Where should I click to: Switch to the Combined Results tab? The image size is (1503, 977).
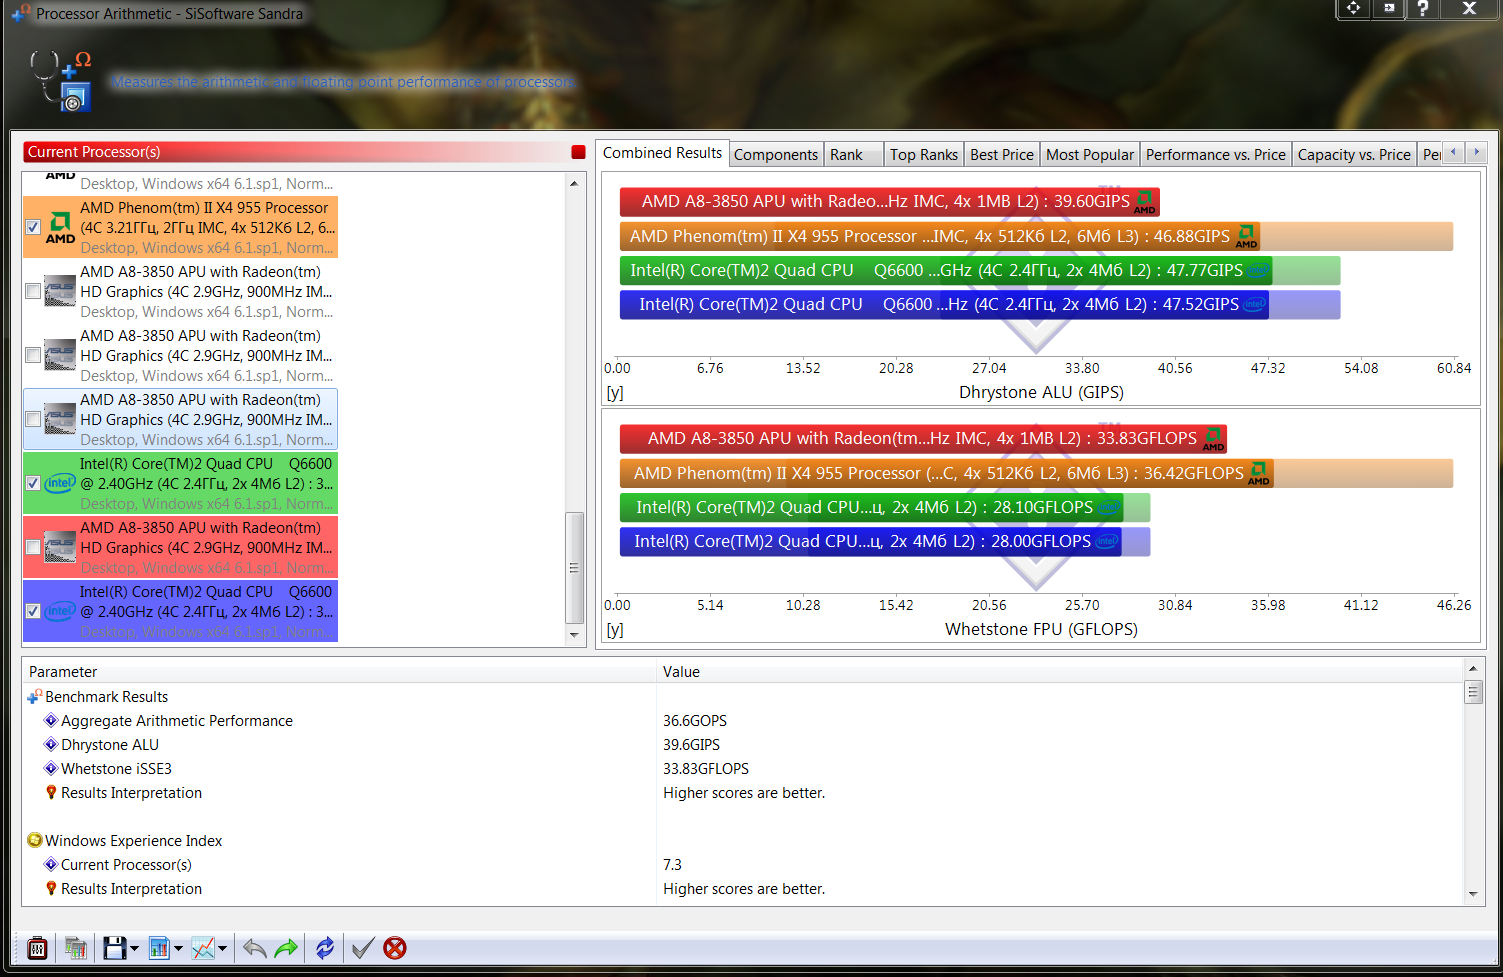coord(662,153)
